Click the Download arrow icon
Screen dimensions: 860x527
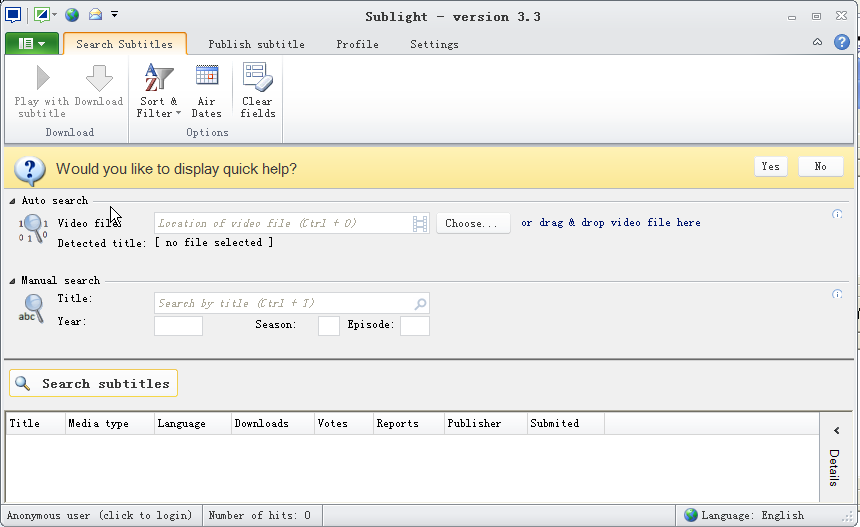(99, 77)
